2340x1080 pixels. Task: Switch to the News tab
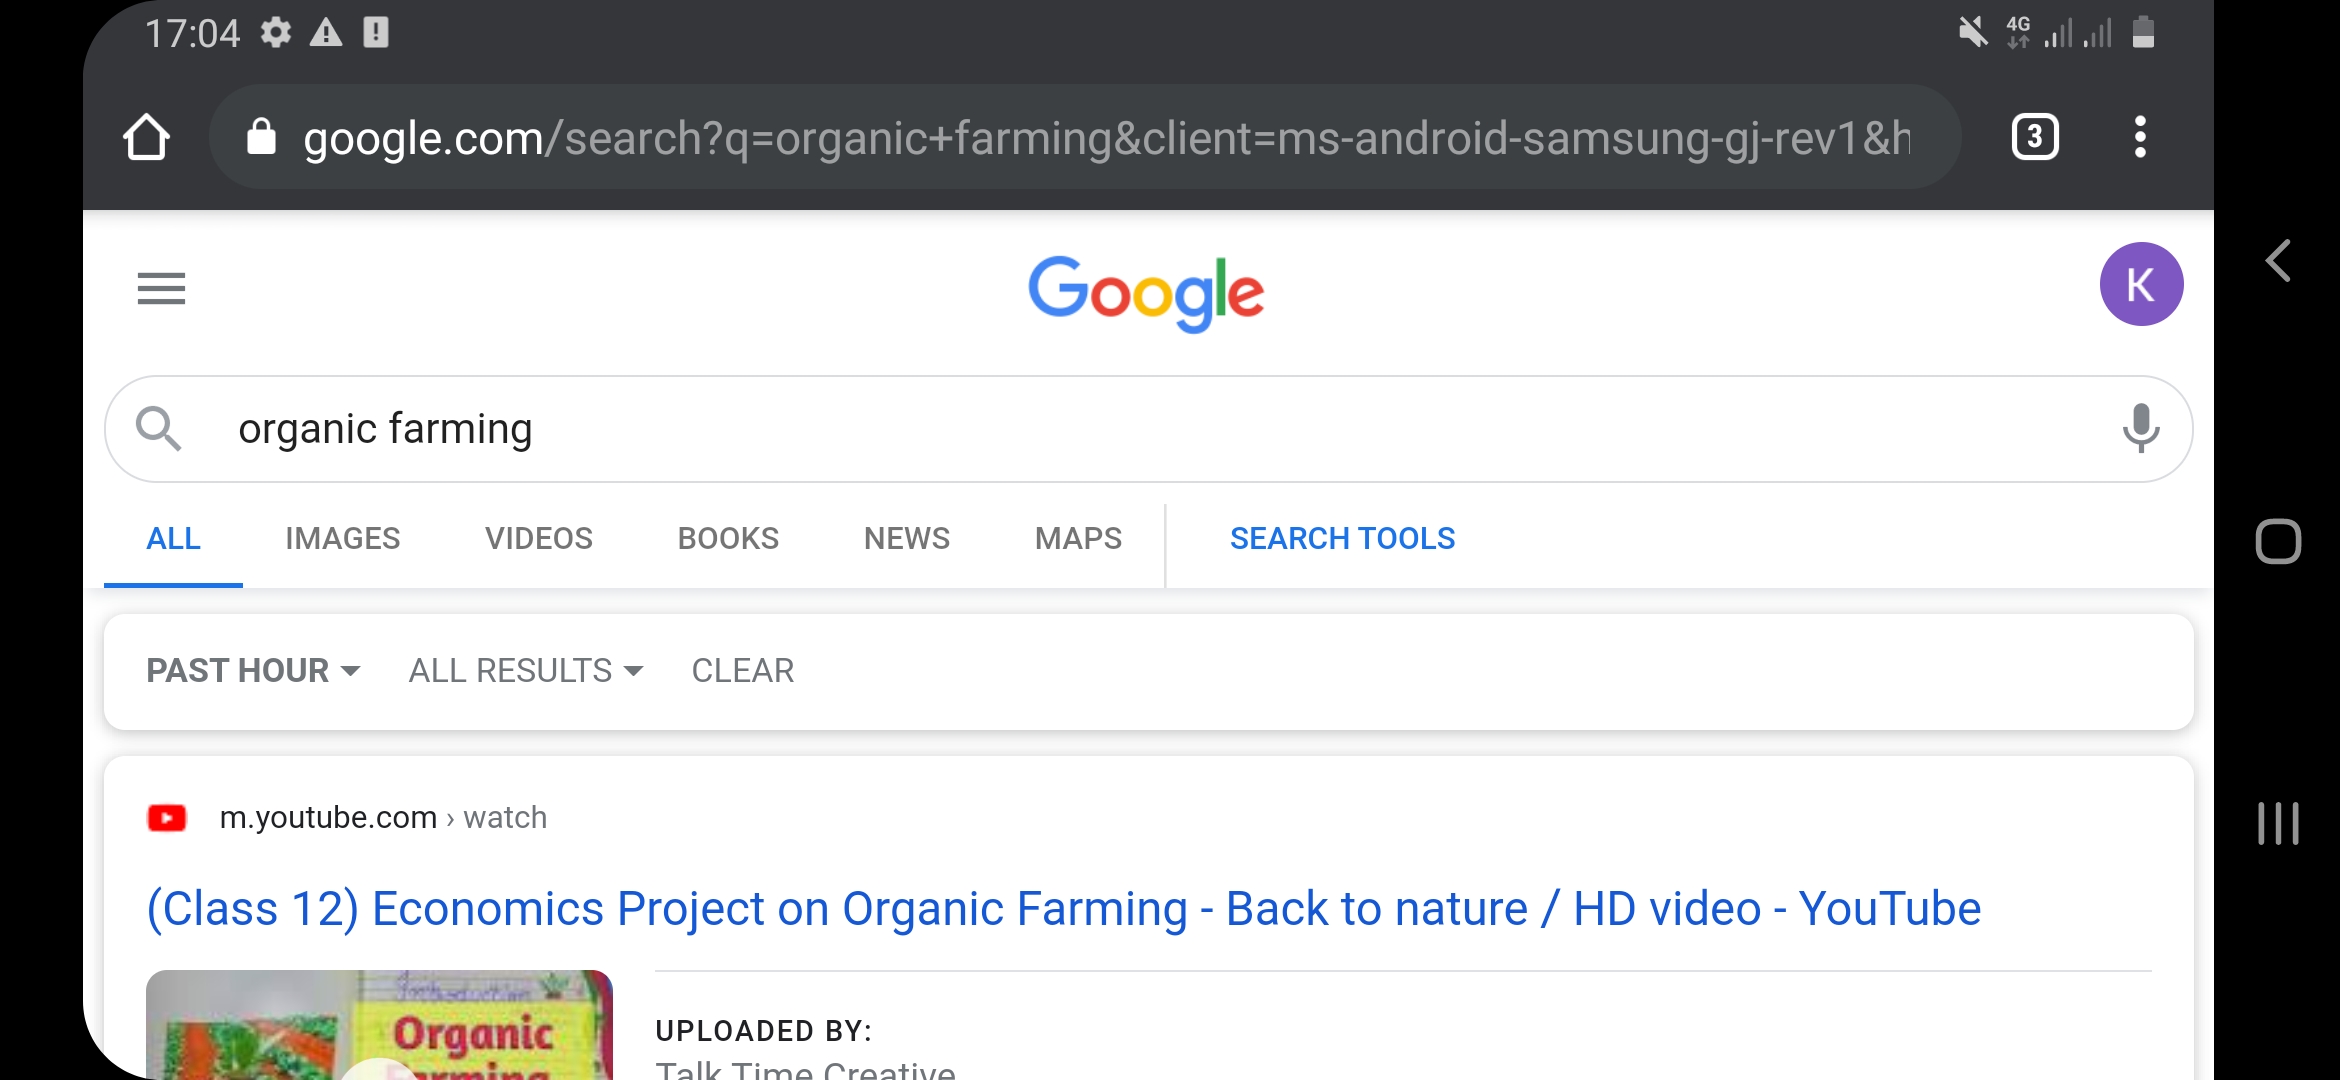click(907, 539)
